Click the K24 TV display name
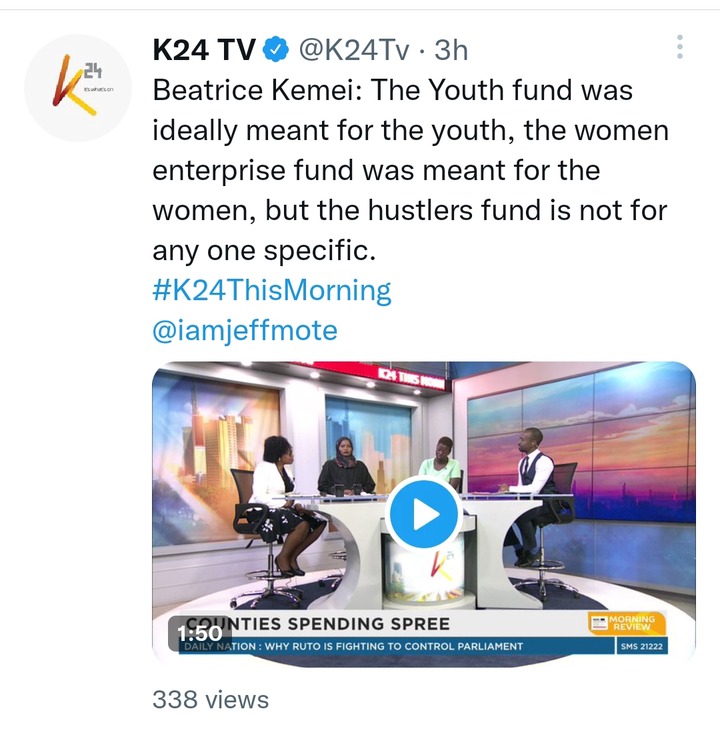This screenshot has width=720, height=729. click(204, 50)
